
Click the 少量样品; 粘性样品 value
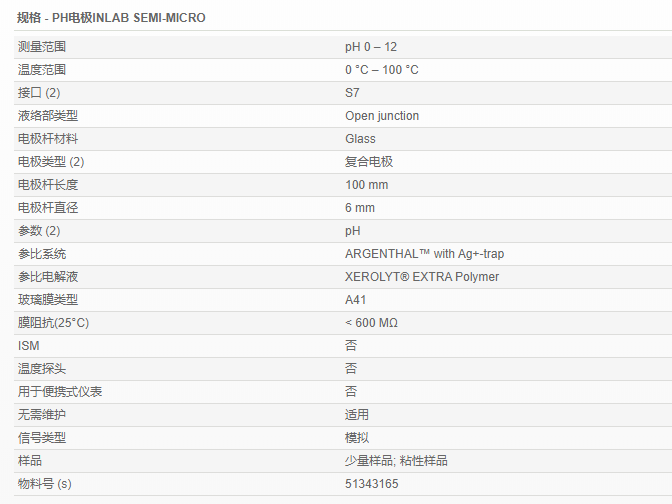coord(396,461)
